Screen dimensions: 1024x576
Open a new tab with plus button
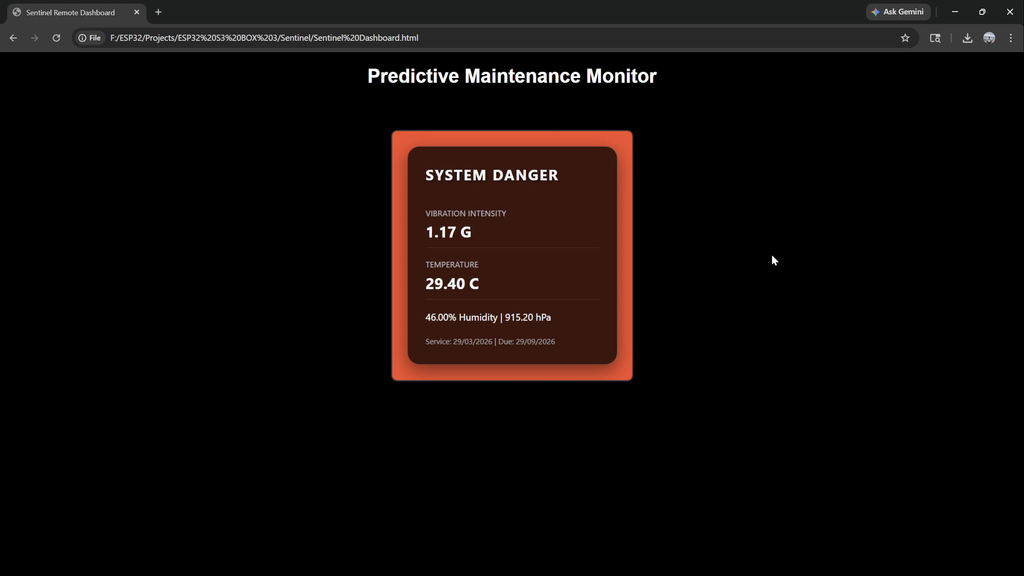[x=158, y=12]
